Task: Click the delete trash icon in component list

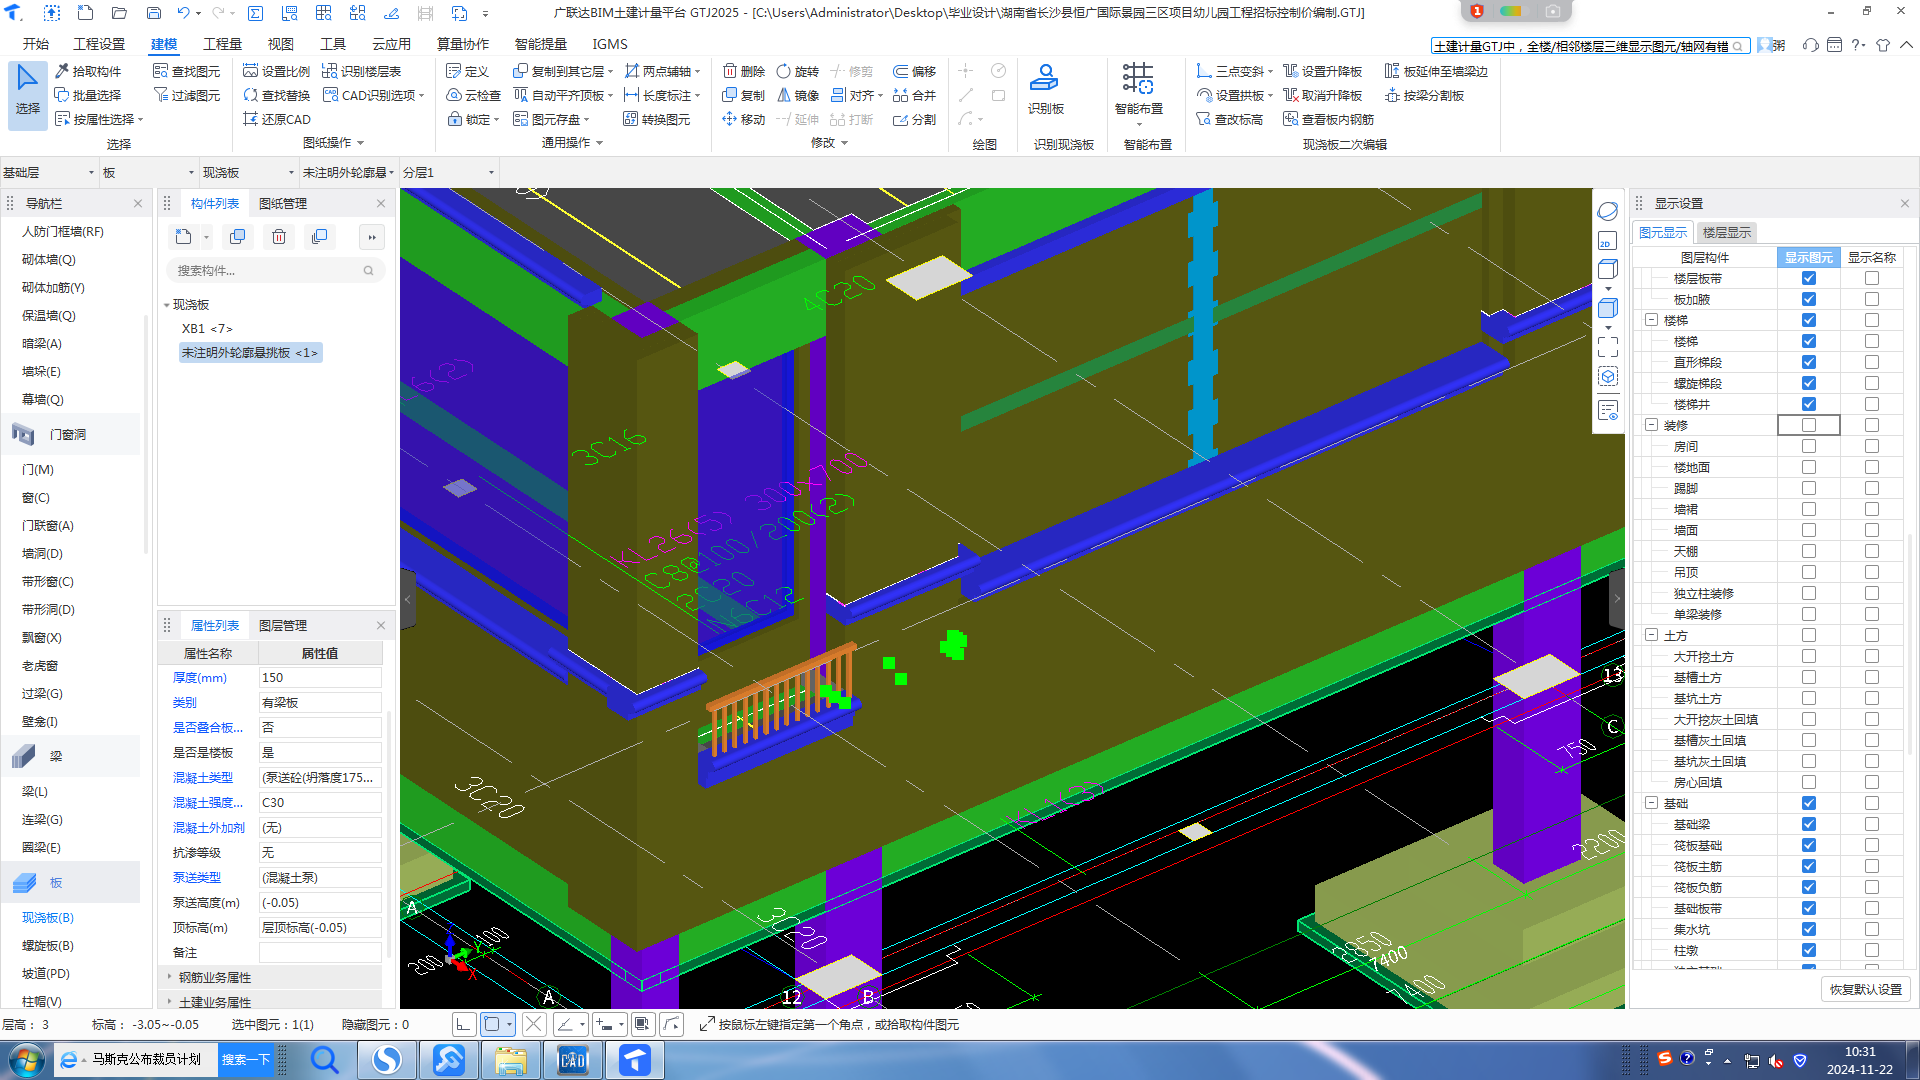Action: [x=279, y=237]
